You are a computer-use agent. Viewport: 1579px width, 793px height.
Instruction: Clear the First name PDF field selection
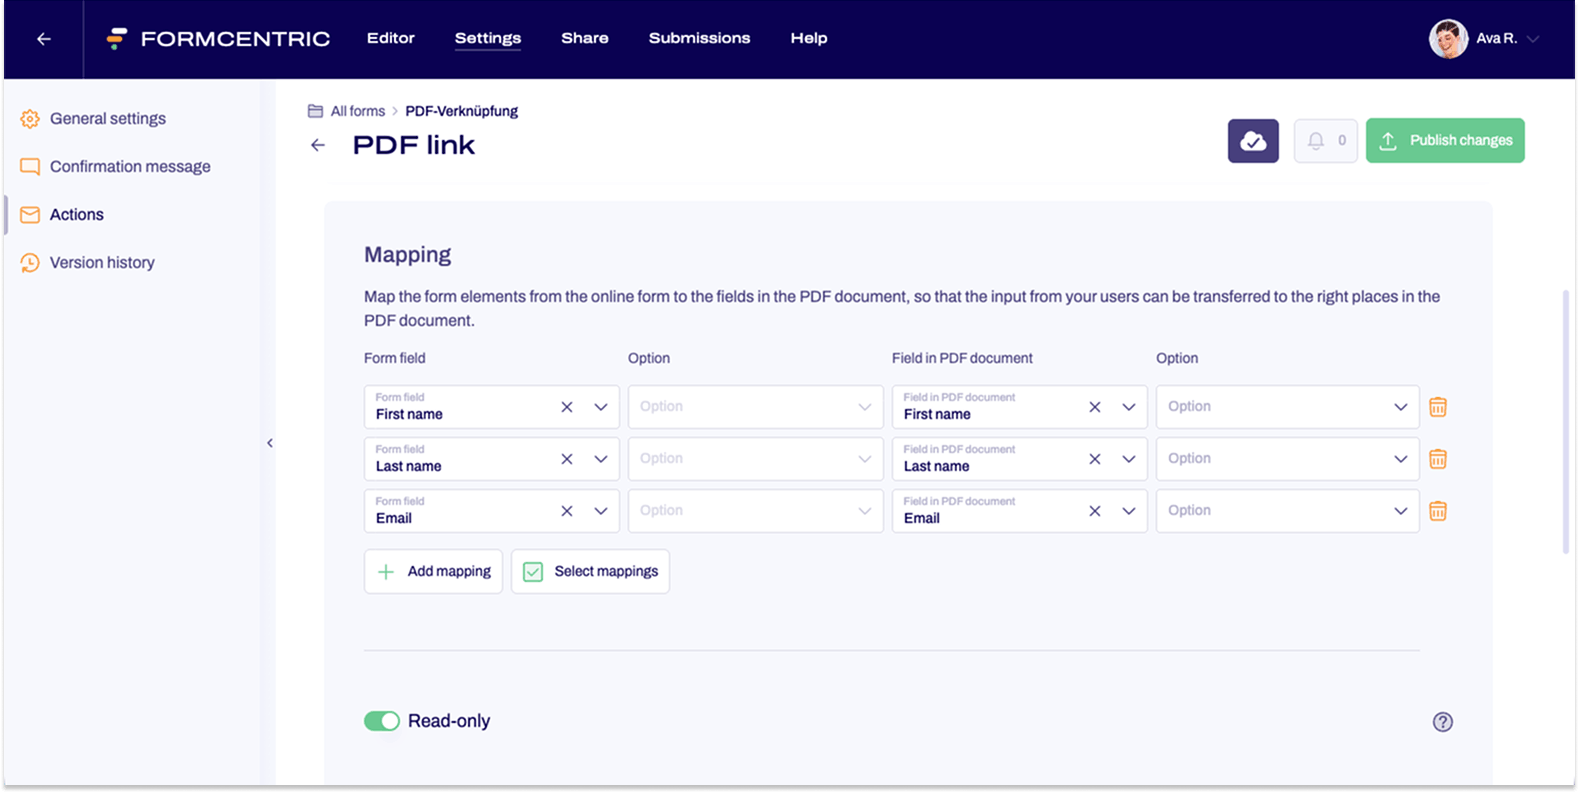tap(1095, 407)
